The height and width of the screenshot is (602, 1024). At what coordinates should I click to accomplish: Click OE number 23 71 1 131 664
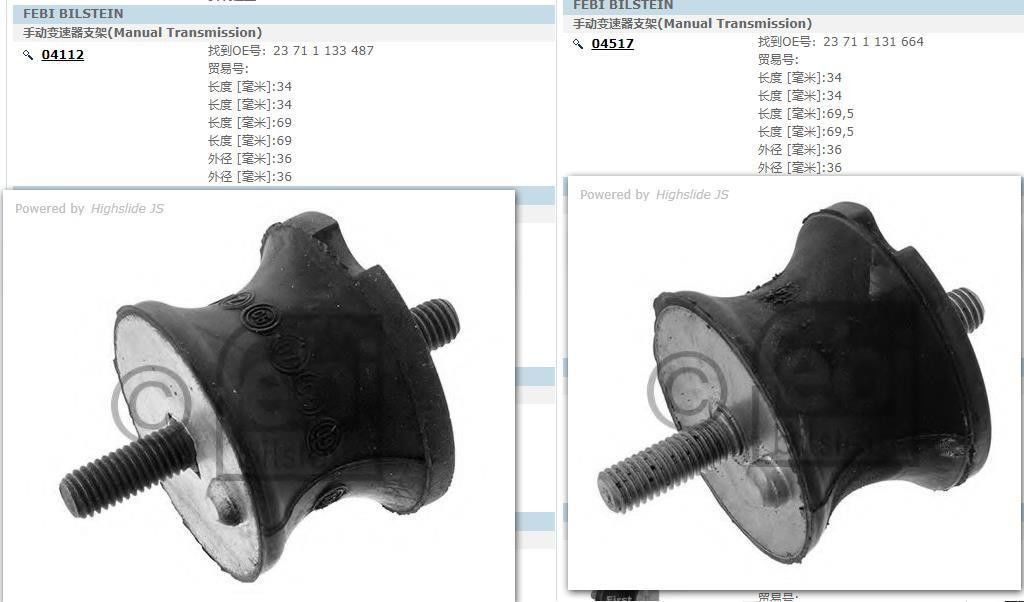click(873, 41)
